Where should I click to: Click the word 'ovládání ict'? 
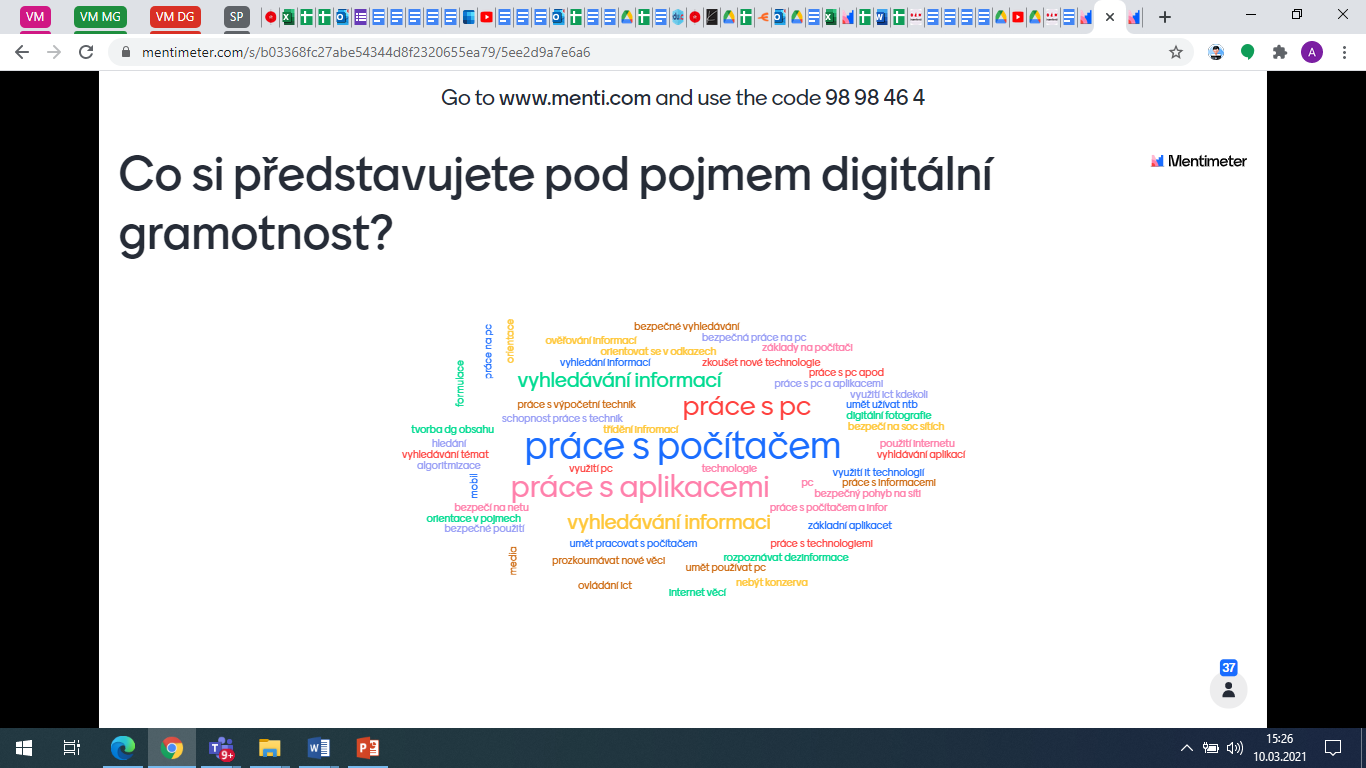pyautogui.click(x=604, y=585)
